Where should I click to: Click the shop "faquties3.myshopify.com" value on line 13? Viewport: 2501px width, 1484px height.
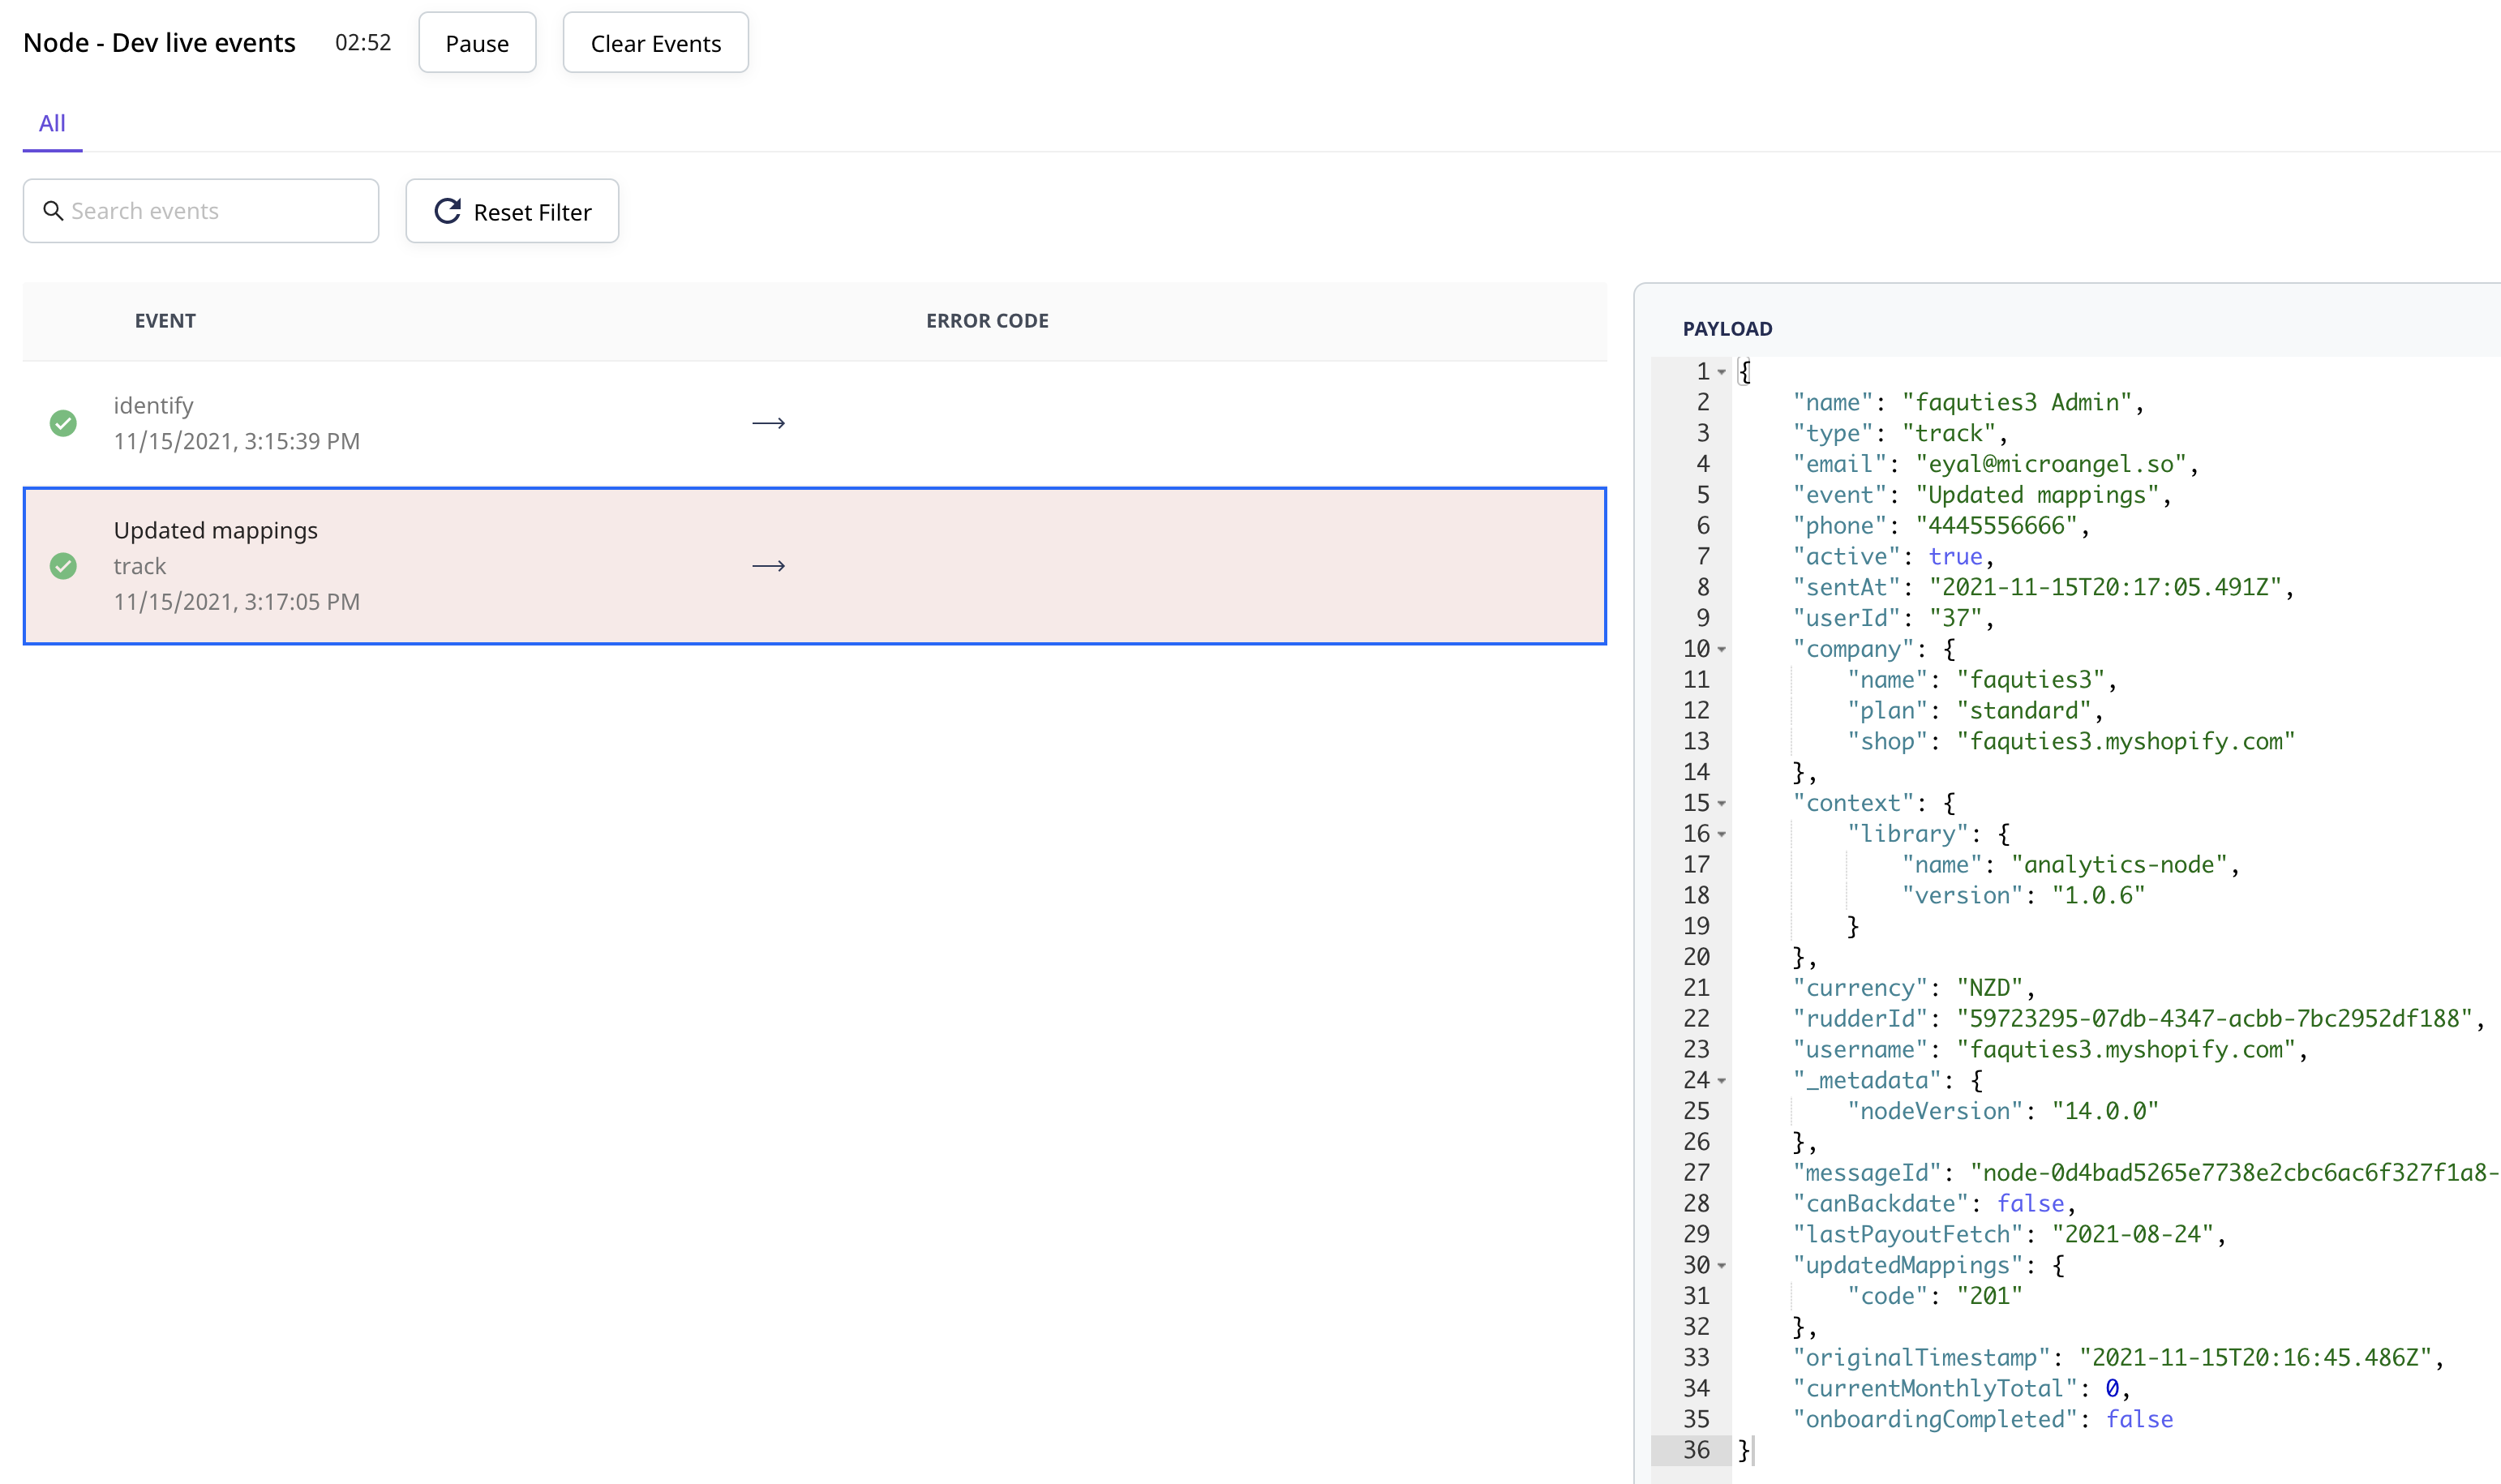click(2126, 741)
